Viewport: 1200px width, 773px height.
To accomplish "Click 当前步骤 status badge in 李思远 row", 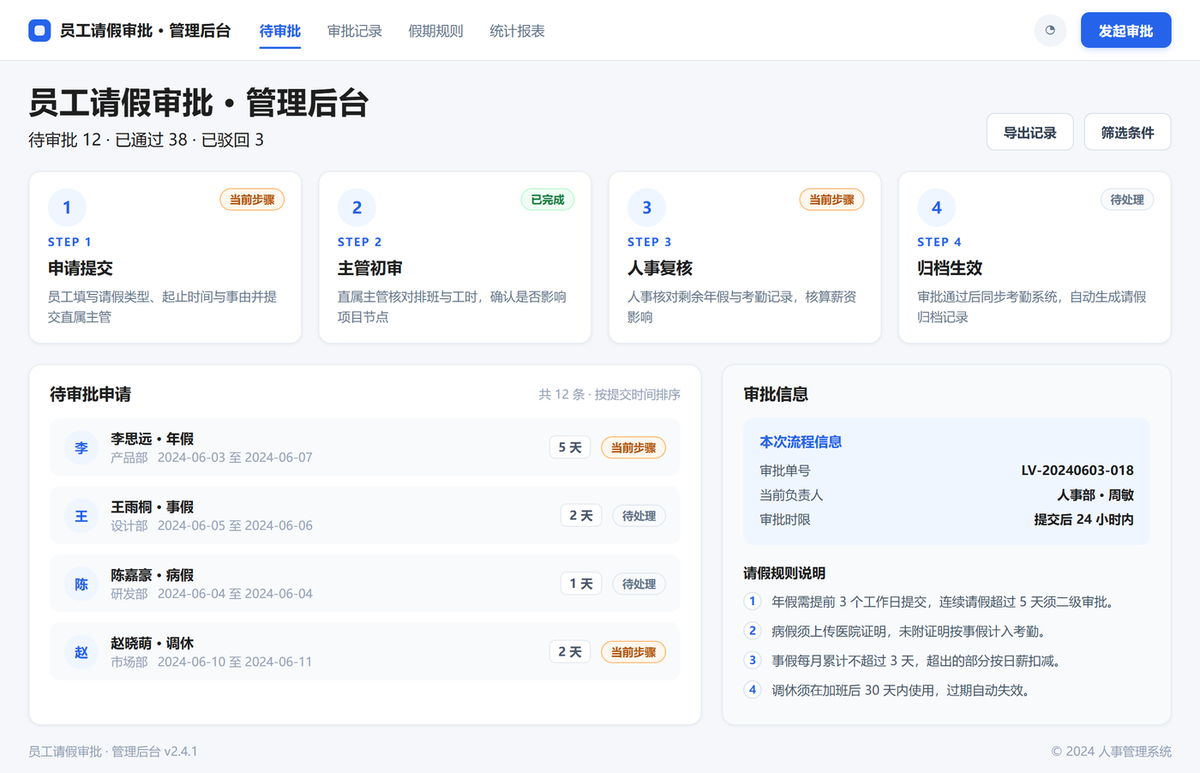I will coord(633,447).
